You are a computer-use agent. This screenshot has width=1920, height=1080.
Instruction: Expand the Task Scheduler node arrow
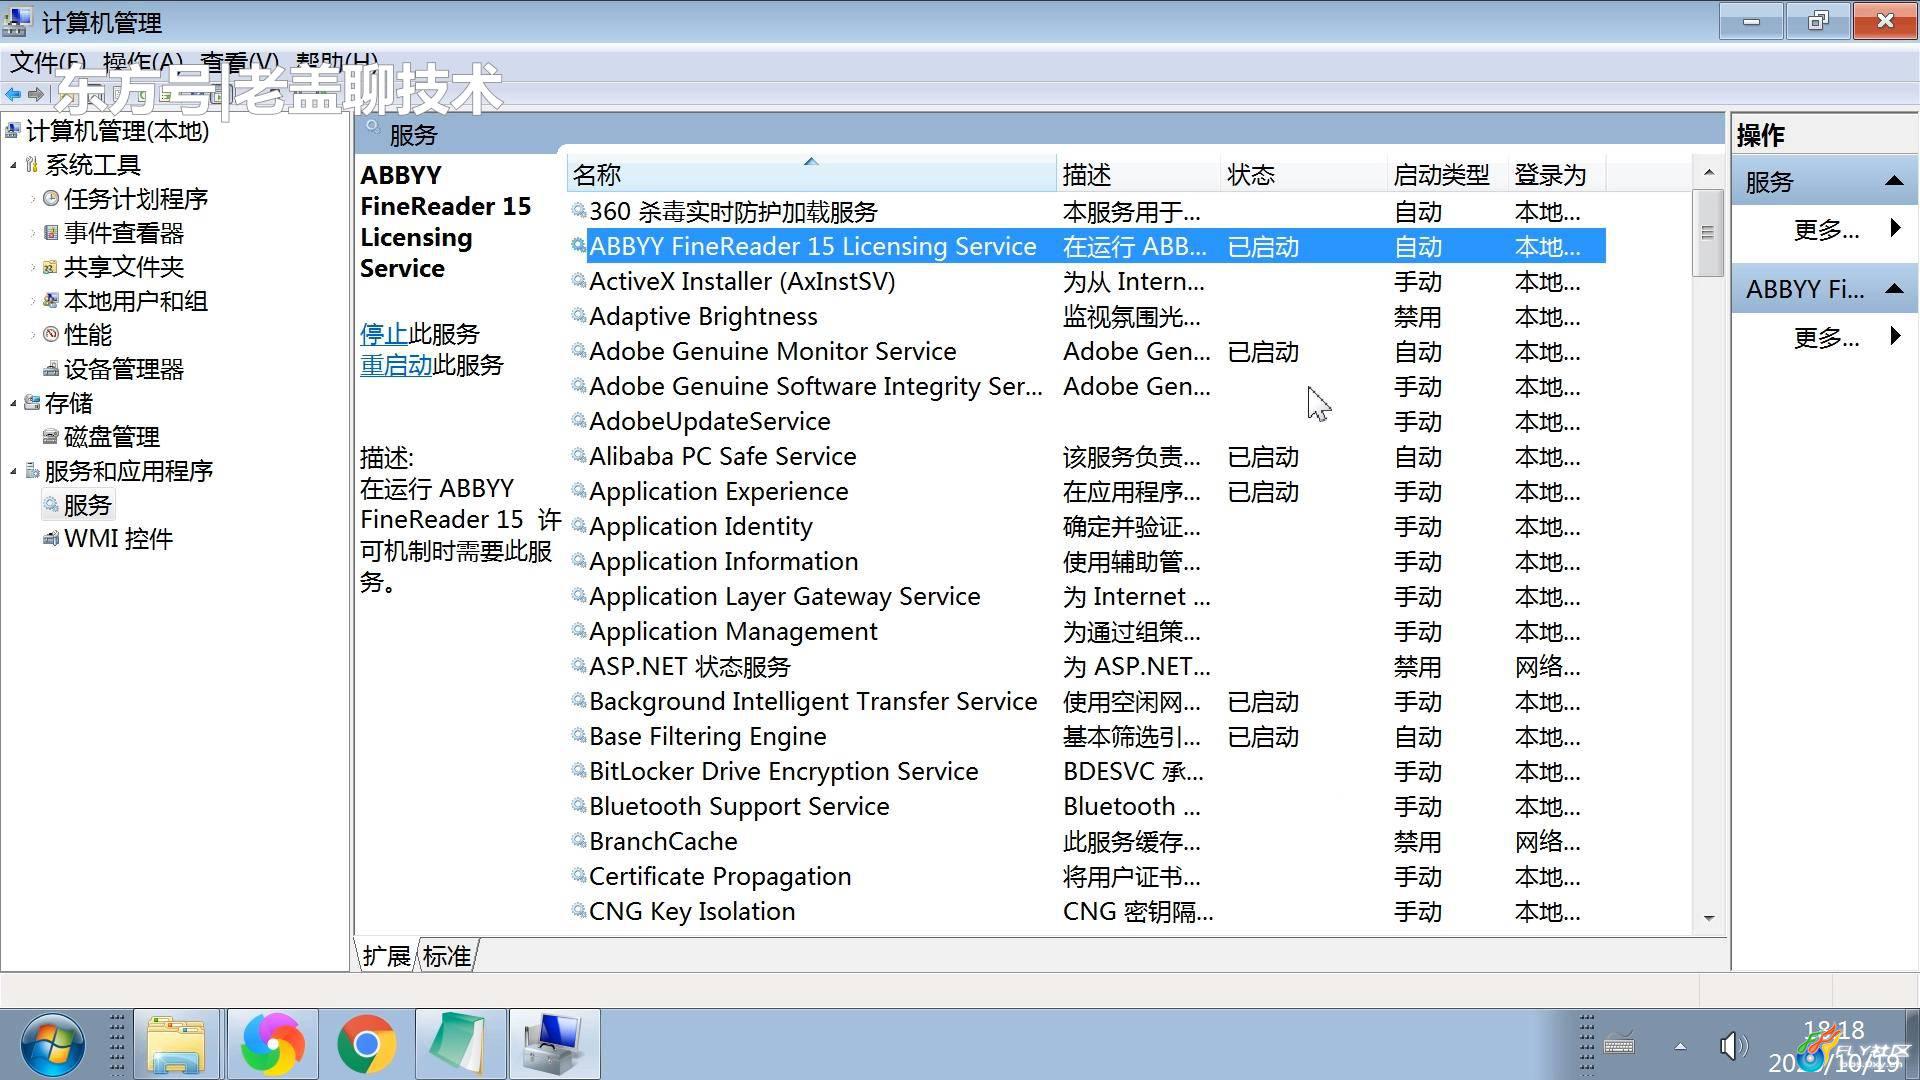[x=32, y=199]
